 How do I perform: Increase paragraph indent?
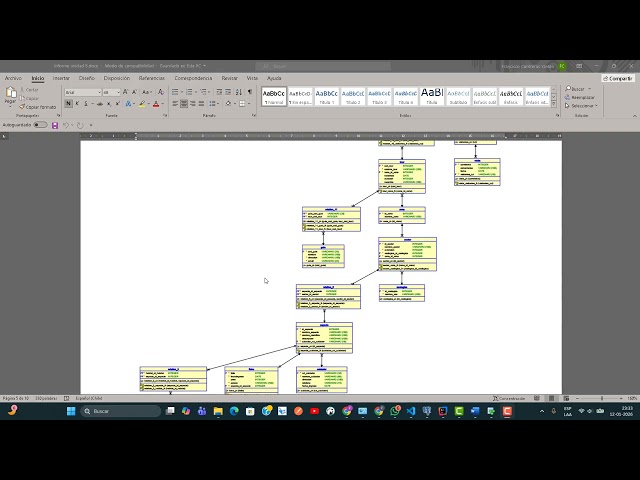point(228,92)
